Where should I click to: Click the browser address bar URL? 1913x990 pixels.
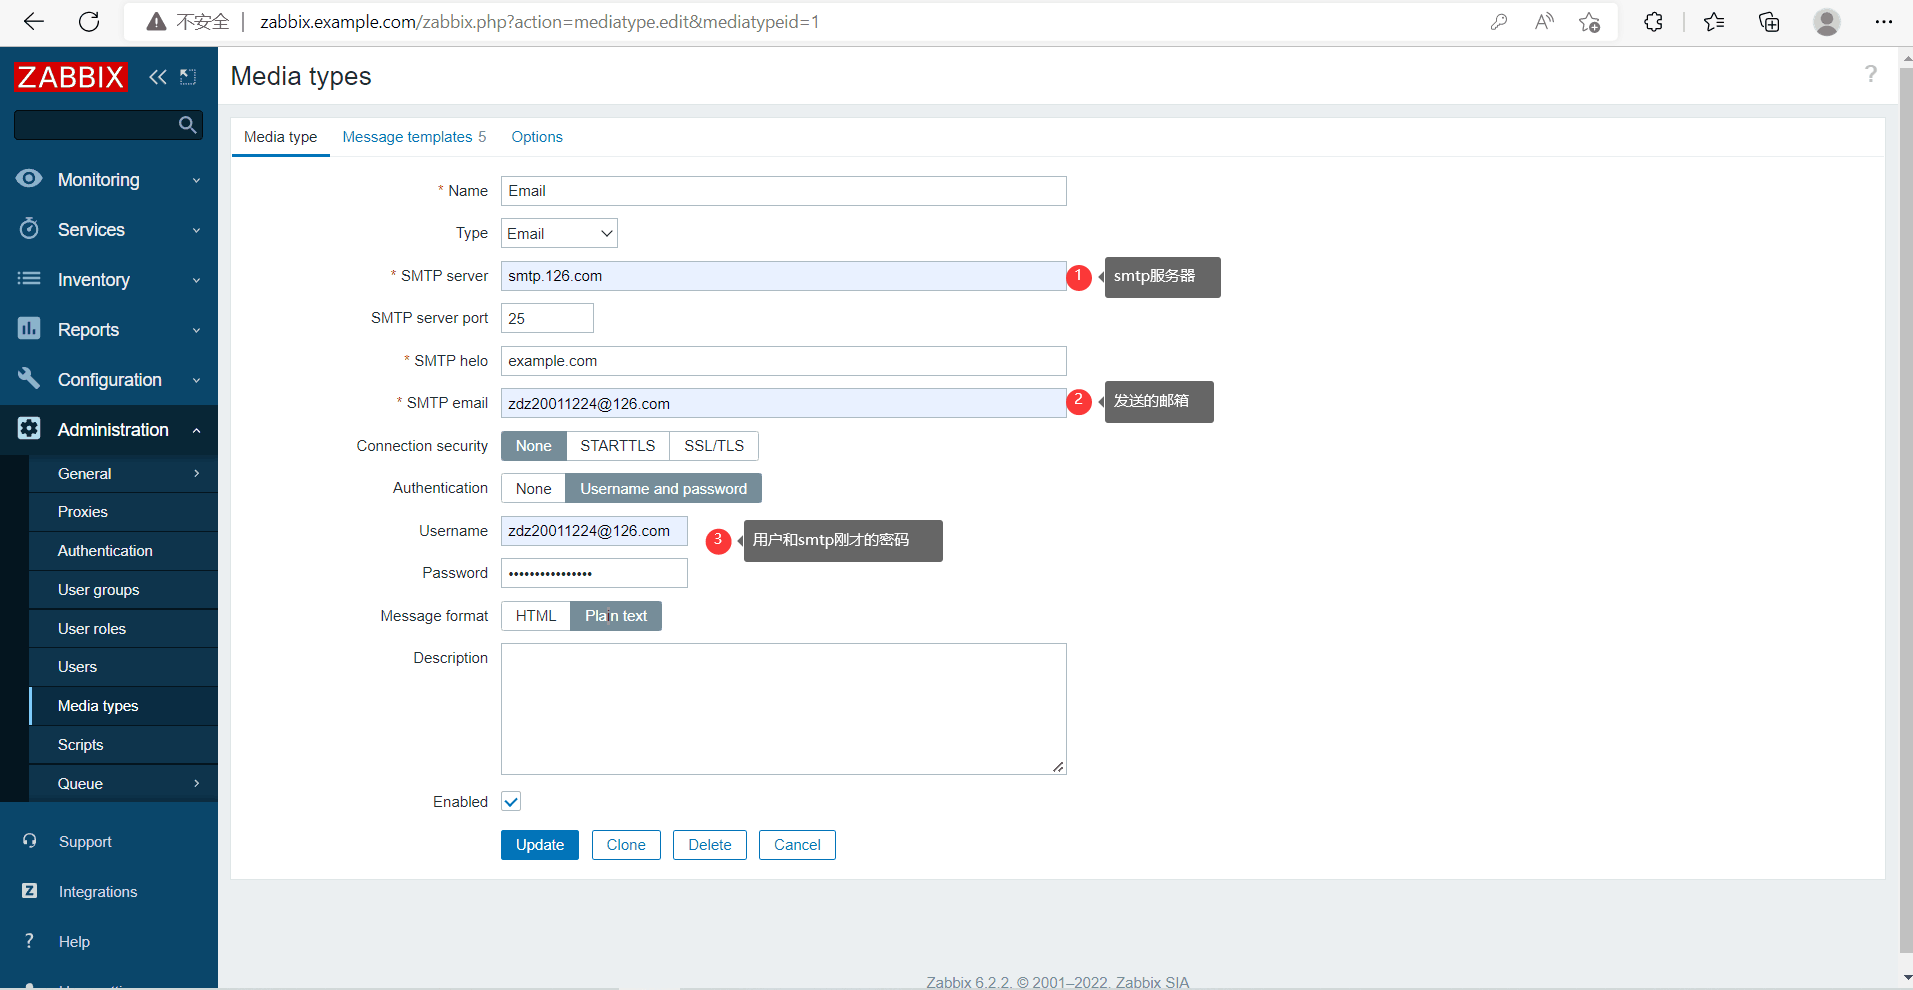tap(540, 22)
